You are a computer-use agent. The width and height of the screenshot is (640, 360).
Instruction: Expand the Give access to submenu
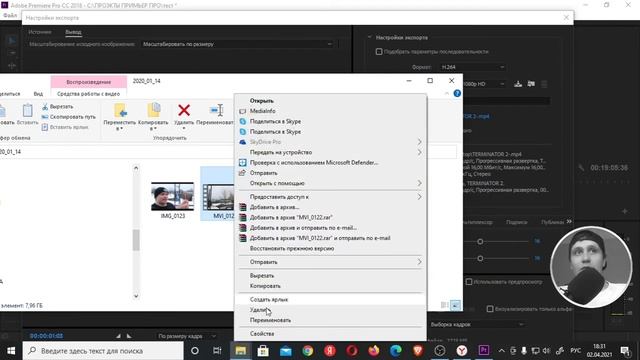331,197
